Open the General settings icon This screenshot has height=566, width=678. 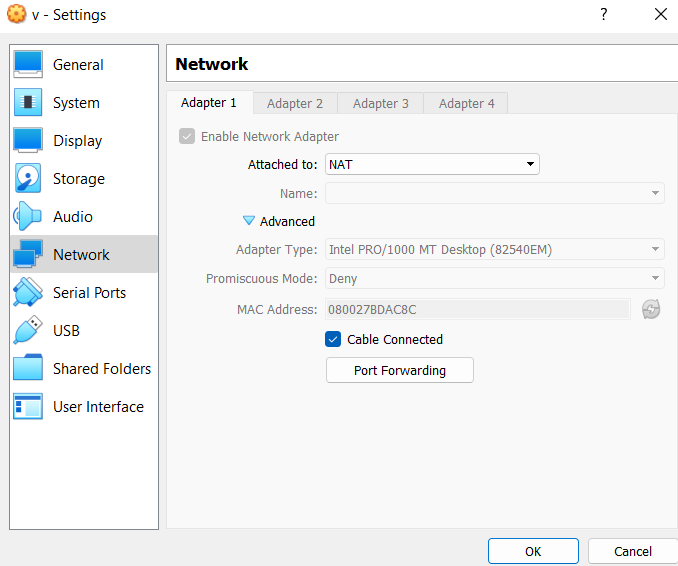[28, 65]
